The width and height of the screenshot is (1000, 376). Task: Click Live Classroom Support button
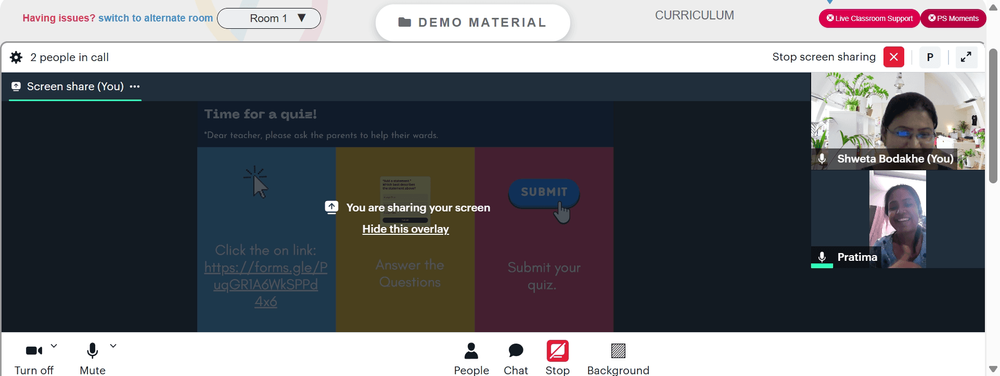click(x=869, y=18)
